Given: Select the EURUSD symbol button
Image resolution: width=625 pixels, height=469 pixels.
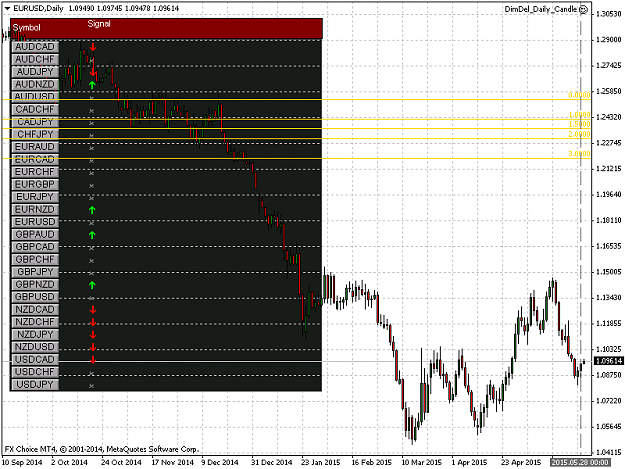Looking at the screenshot, I should (x=35, y=222).
